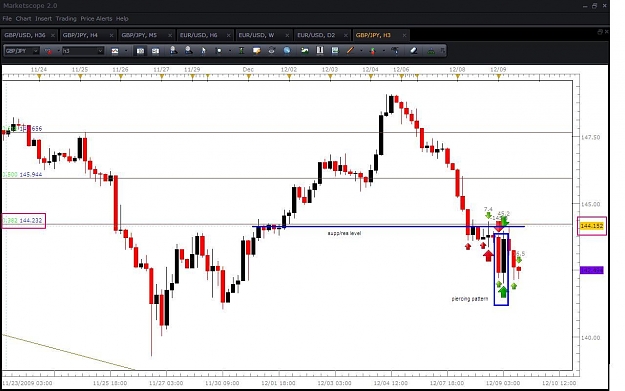Click the second magnifier zoom icon
The height and width of the screenshot is (391, 625).
click(x=188, y=51)
